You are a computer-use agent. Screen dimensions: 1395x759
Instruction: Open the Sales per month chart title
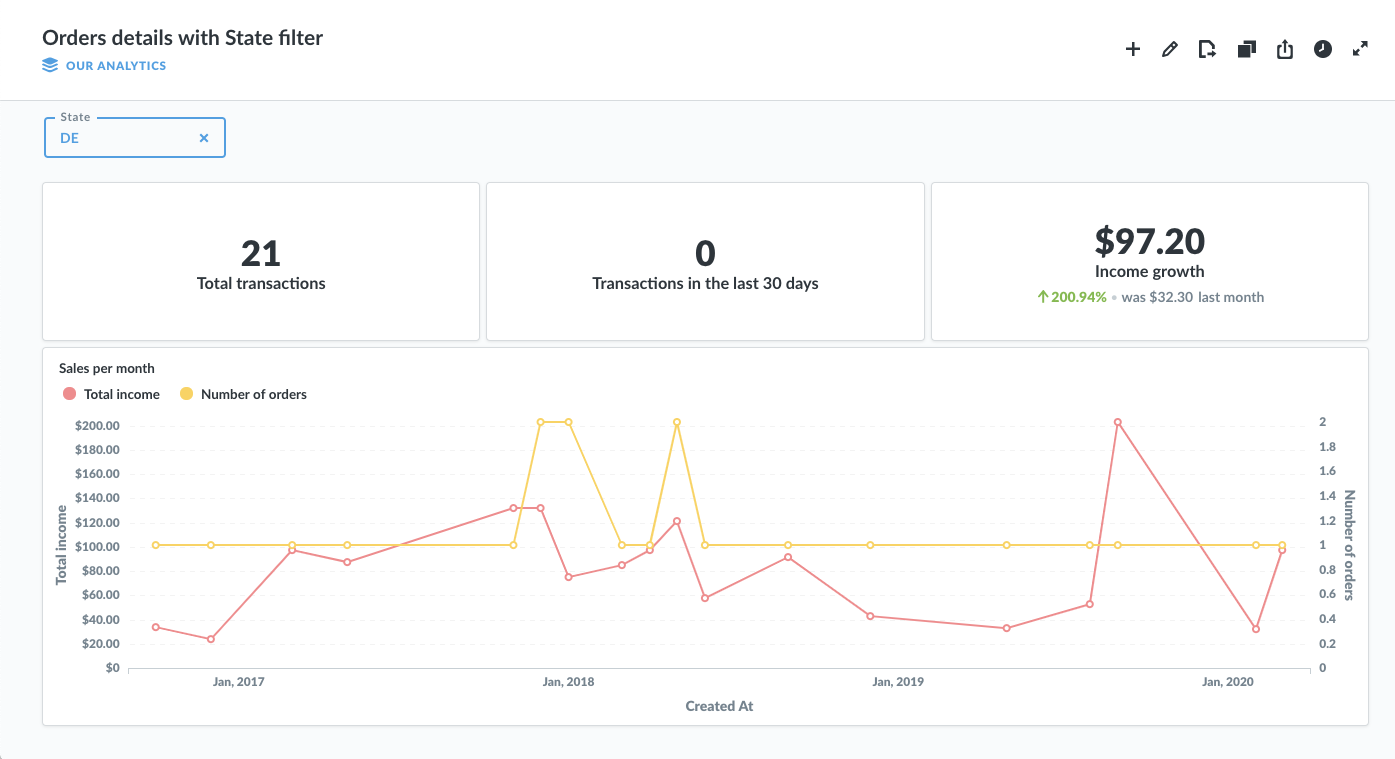(x=107, y=368)
